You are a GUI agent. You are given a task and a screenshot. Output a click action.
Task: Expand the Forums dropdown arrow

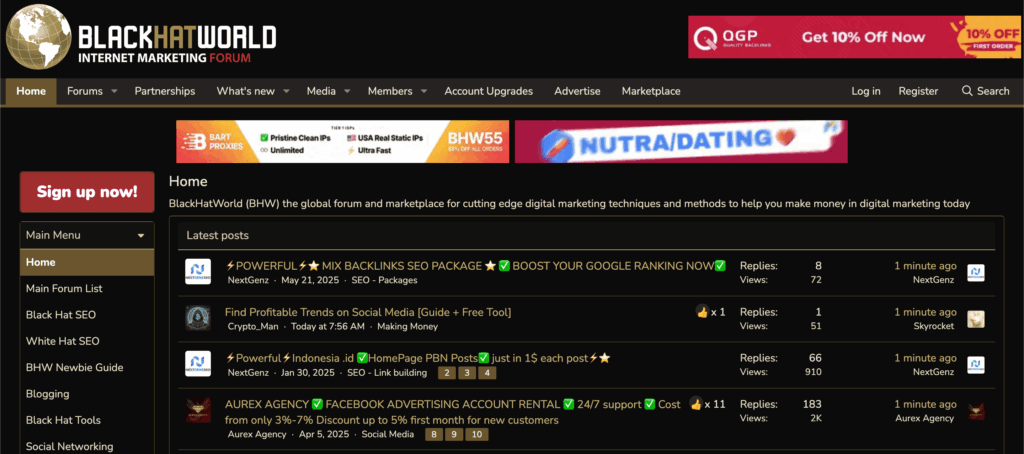click(114, 91)
